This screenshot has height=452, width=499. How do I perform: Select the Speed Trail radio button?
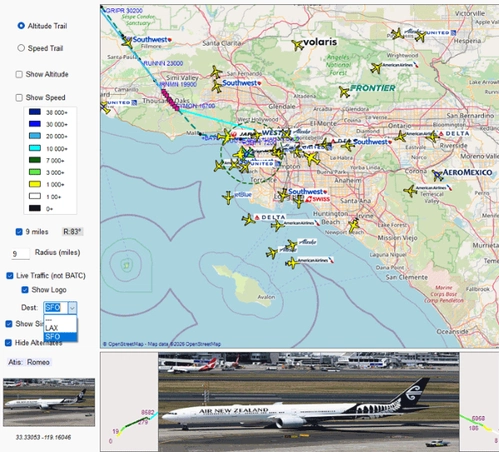click(21, 48)
